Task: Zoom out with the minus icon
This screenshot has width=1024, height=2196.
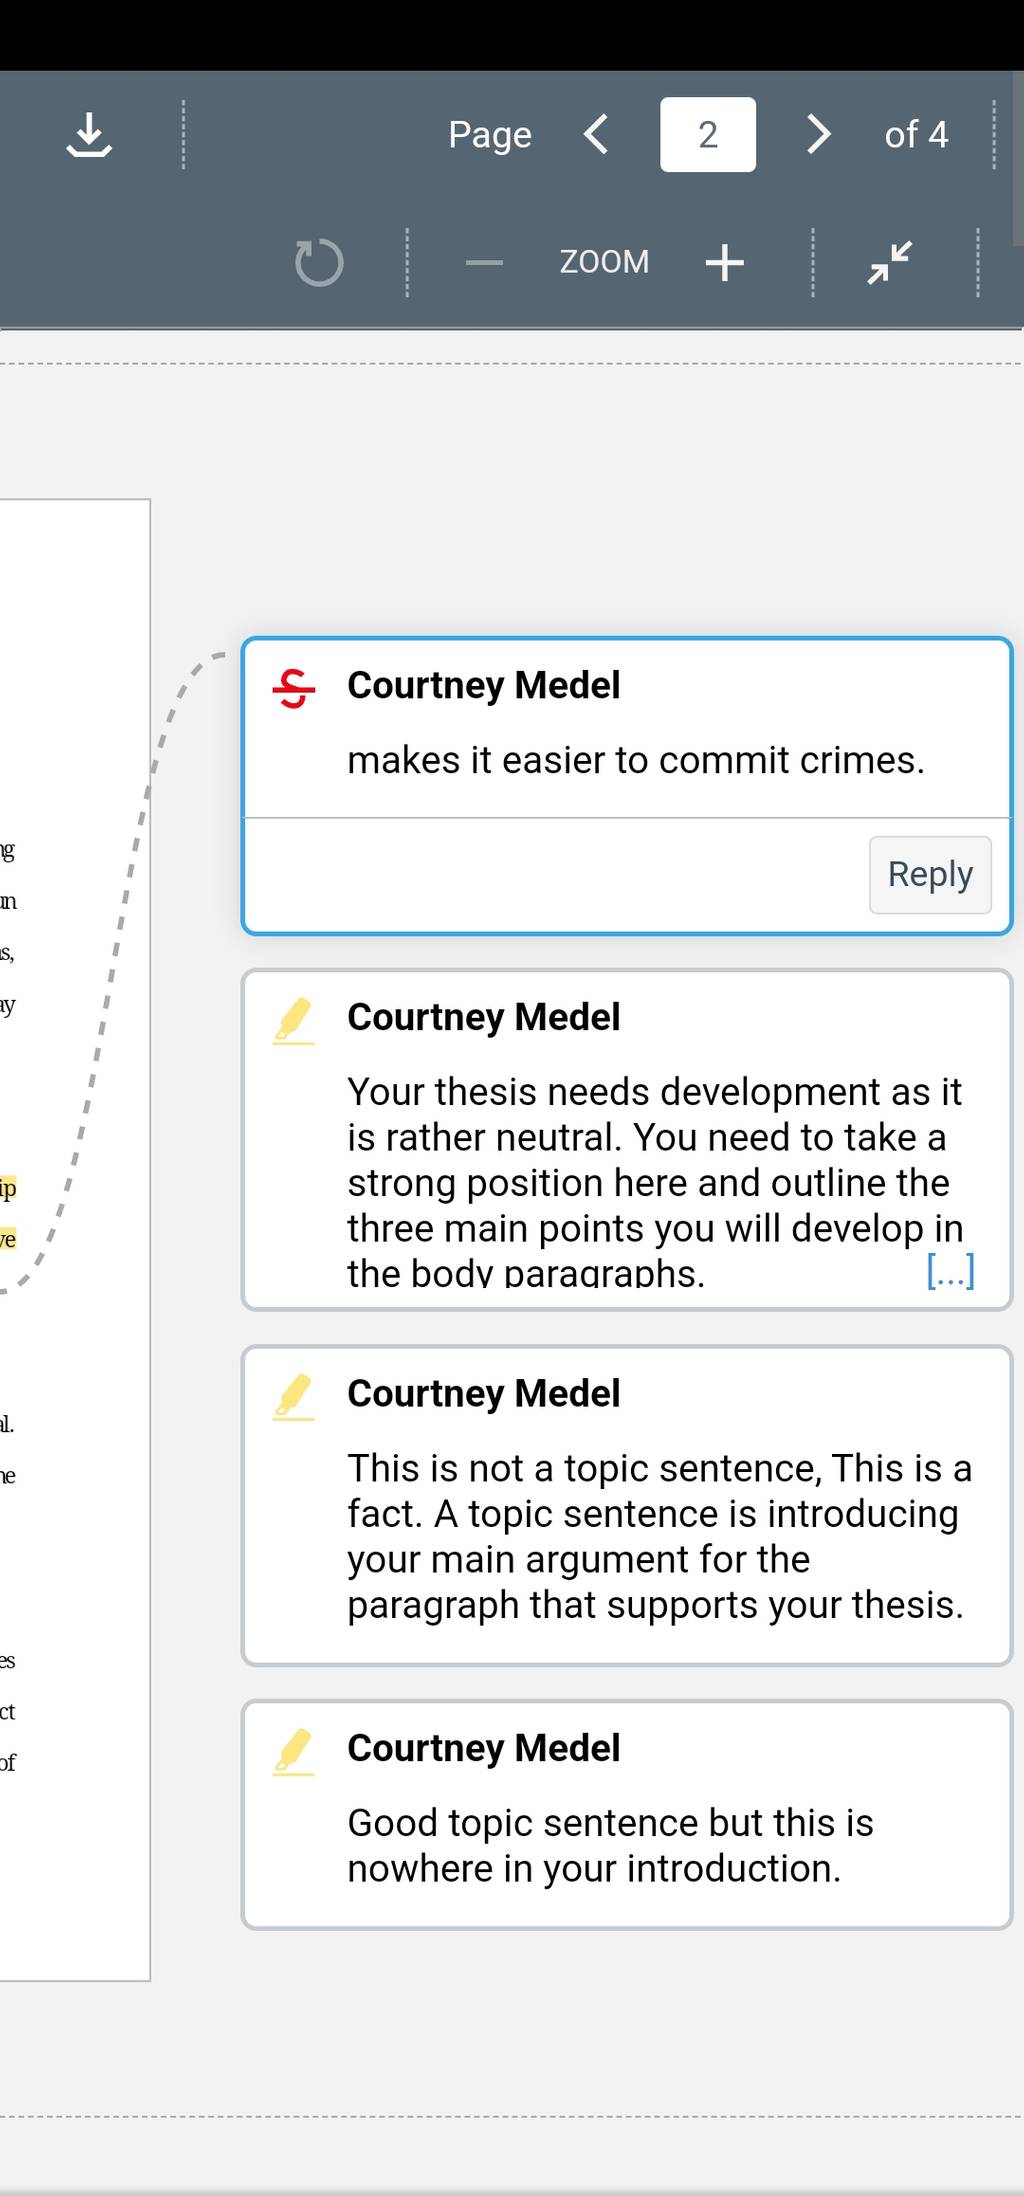Action: (x=484, y=263)
